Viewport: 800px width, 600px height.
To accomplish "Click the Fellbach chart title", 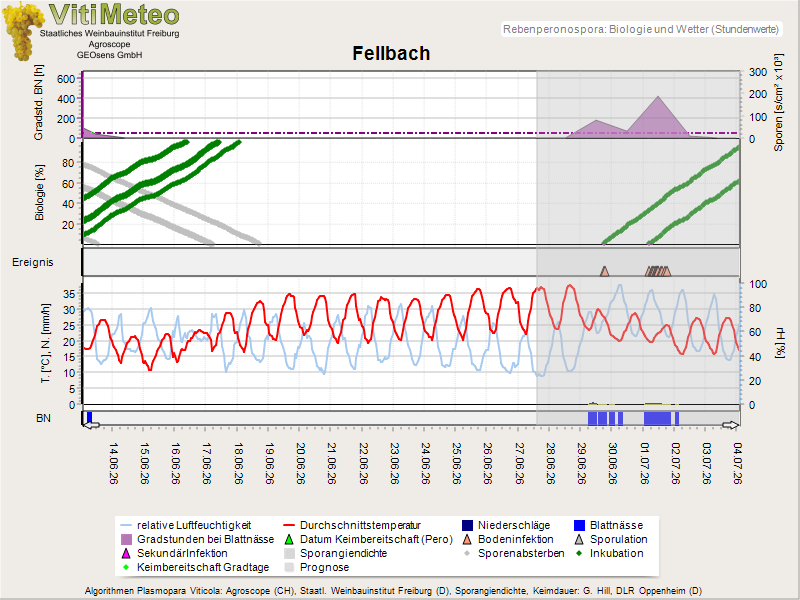I will 391,54.
